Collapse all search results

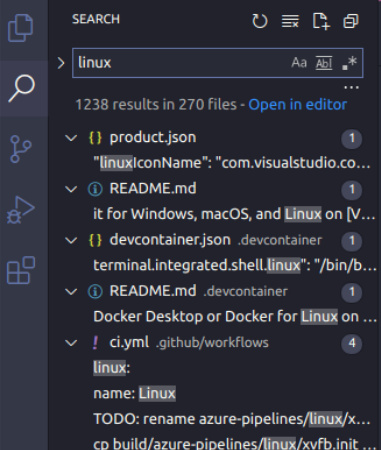351,21
